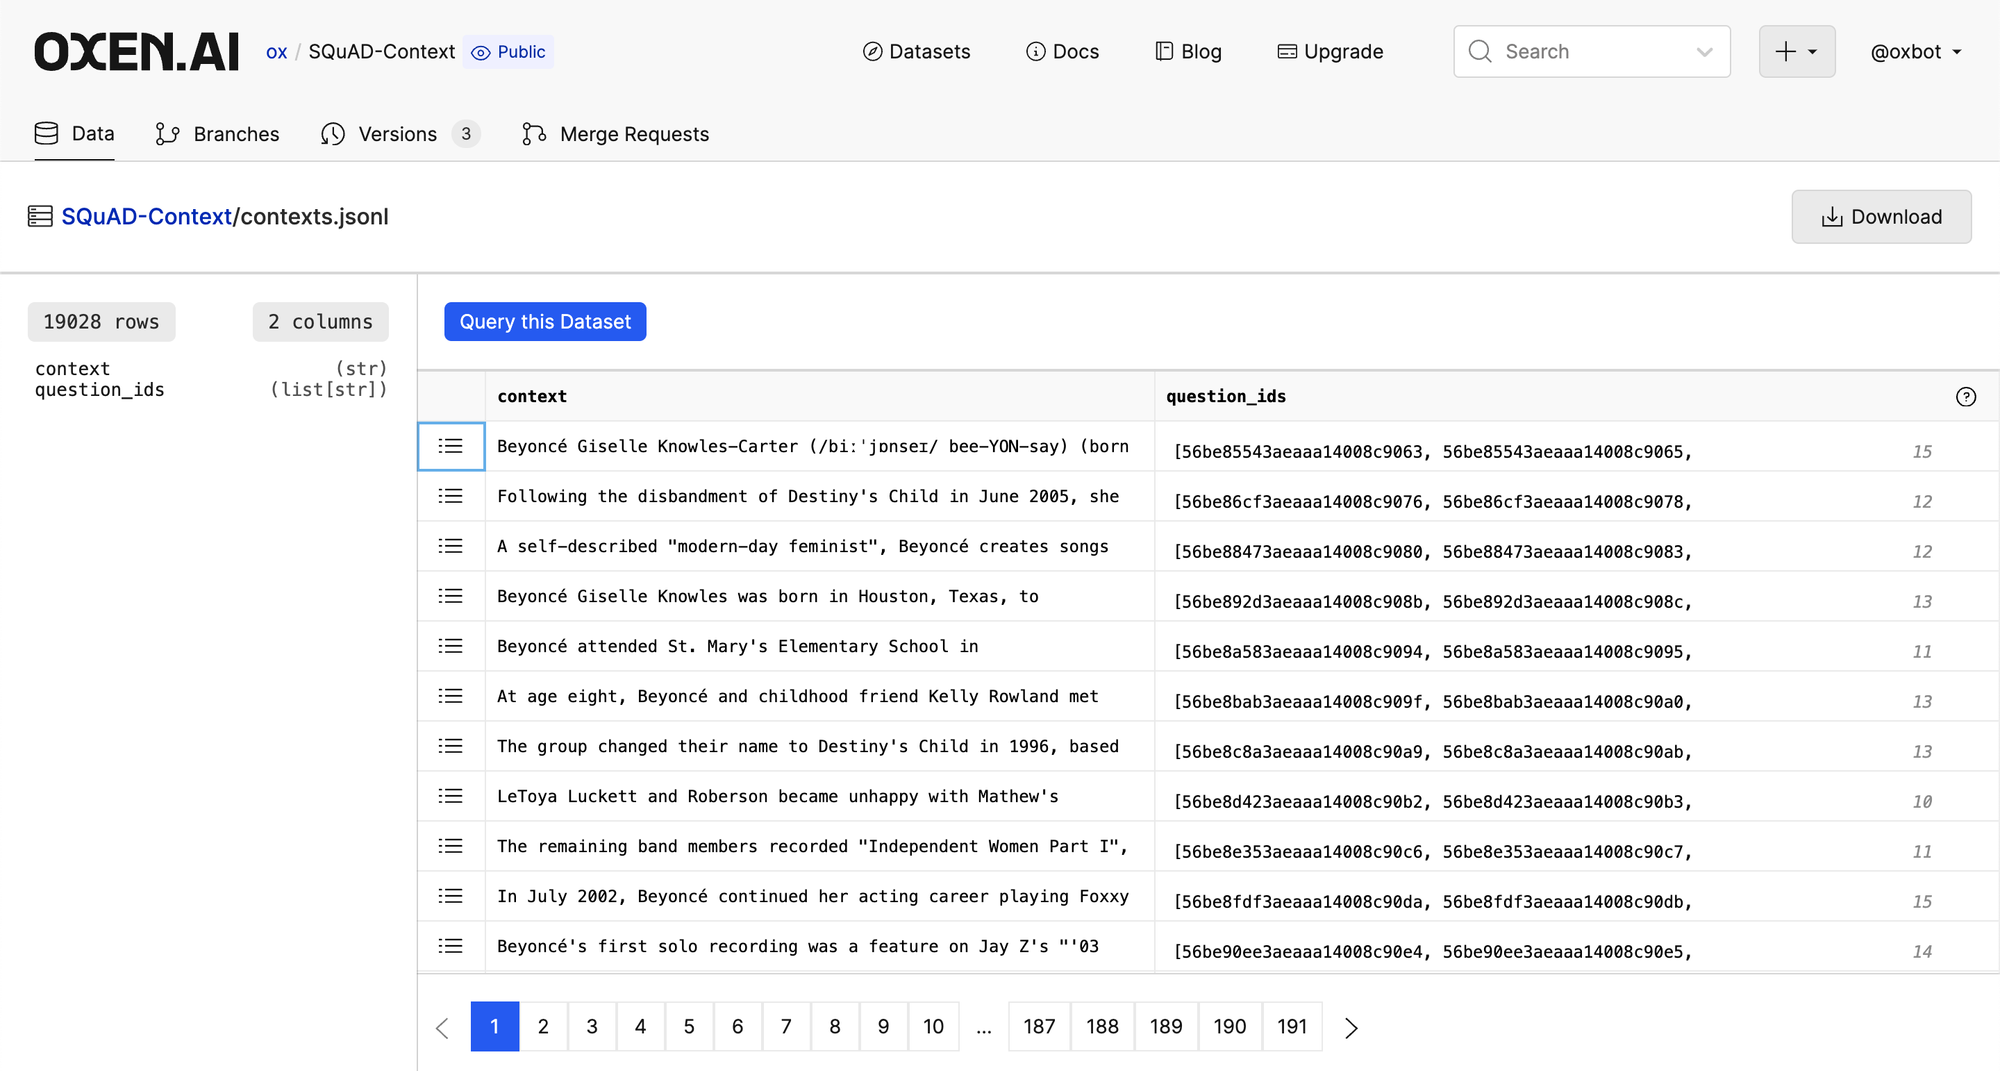The width and height of the screenshot is (2000, 1071).
Task: Go to next page with right arrow
Action: click(x=1351, y=1027)
